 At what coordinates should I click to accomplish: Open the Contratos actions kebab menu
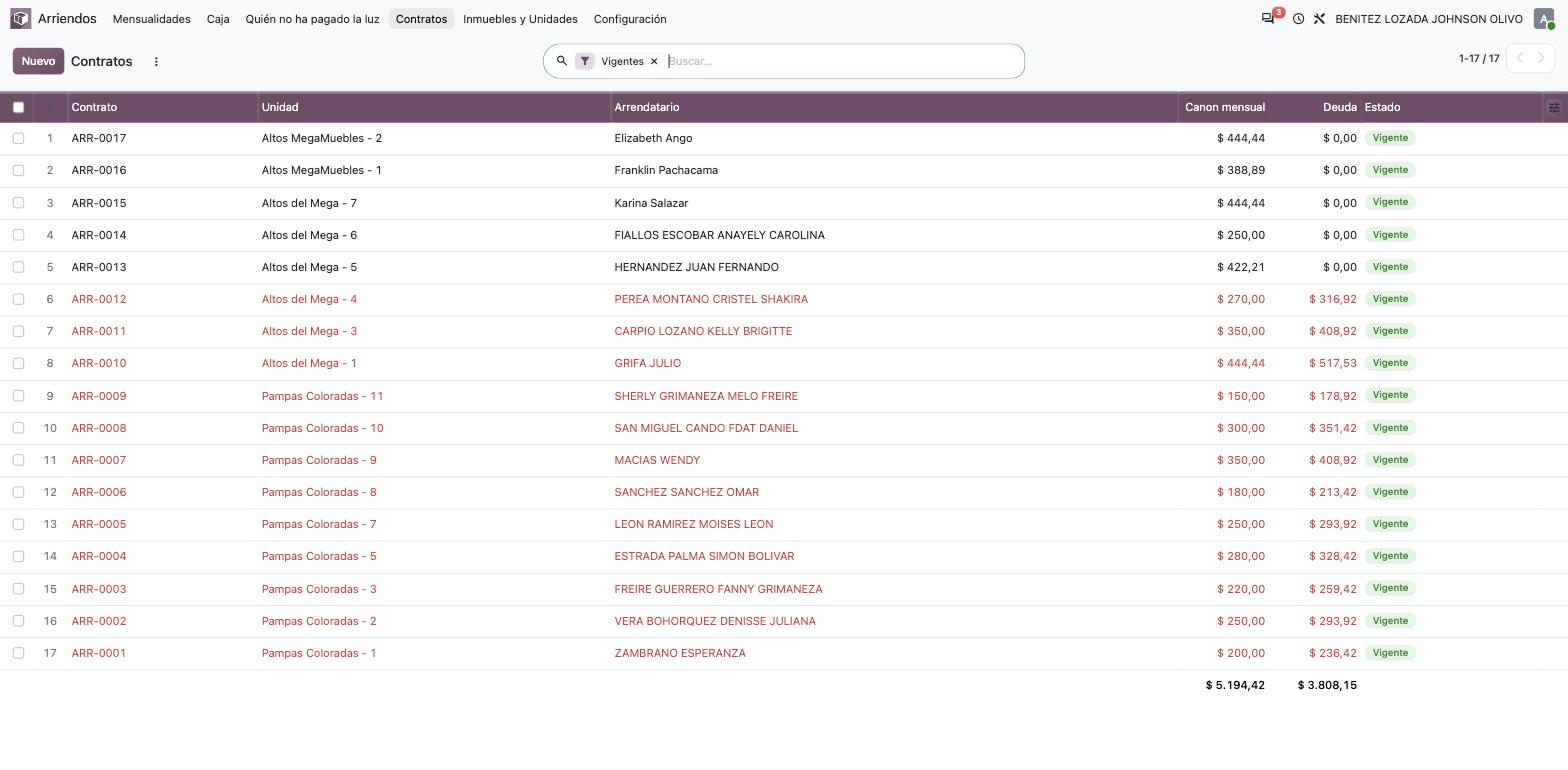156,61
